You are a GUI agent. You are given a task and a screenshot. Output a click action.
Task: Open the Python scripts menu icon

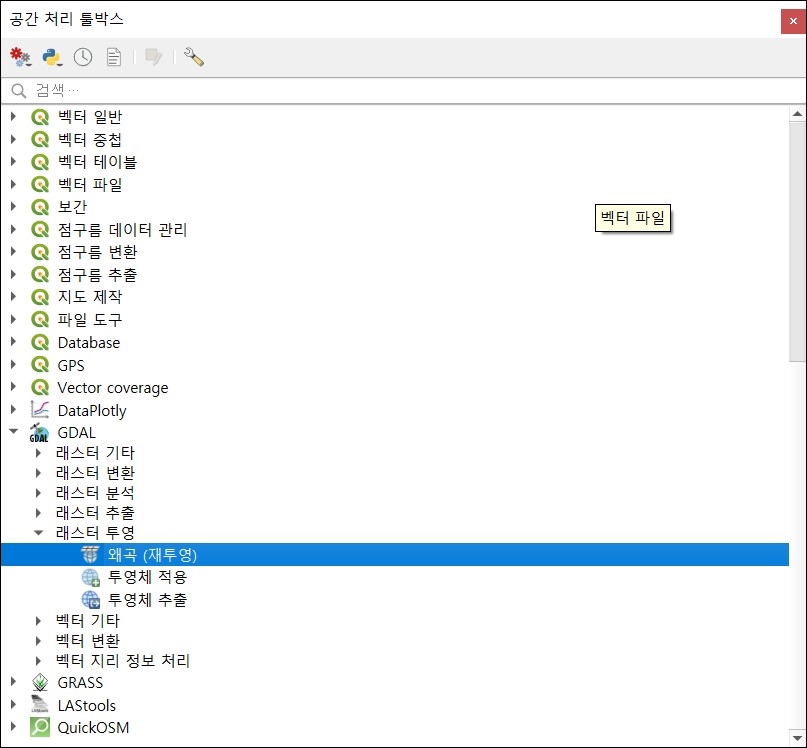52,57
